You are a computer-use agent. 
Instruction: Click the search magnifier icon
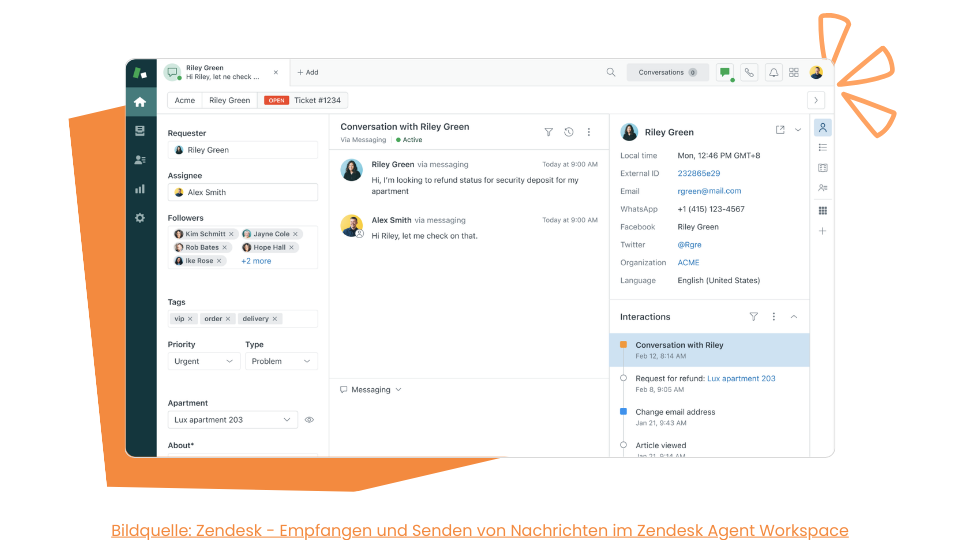[610, 72]
